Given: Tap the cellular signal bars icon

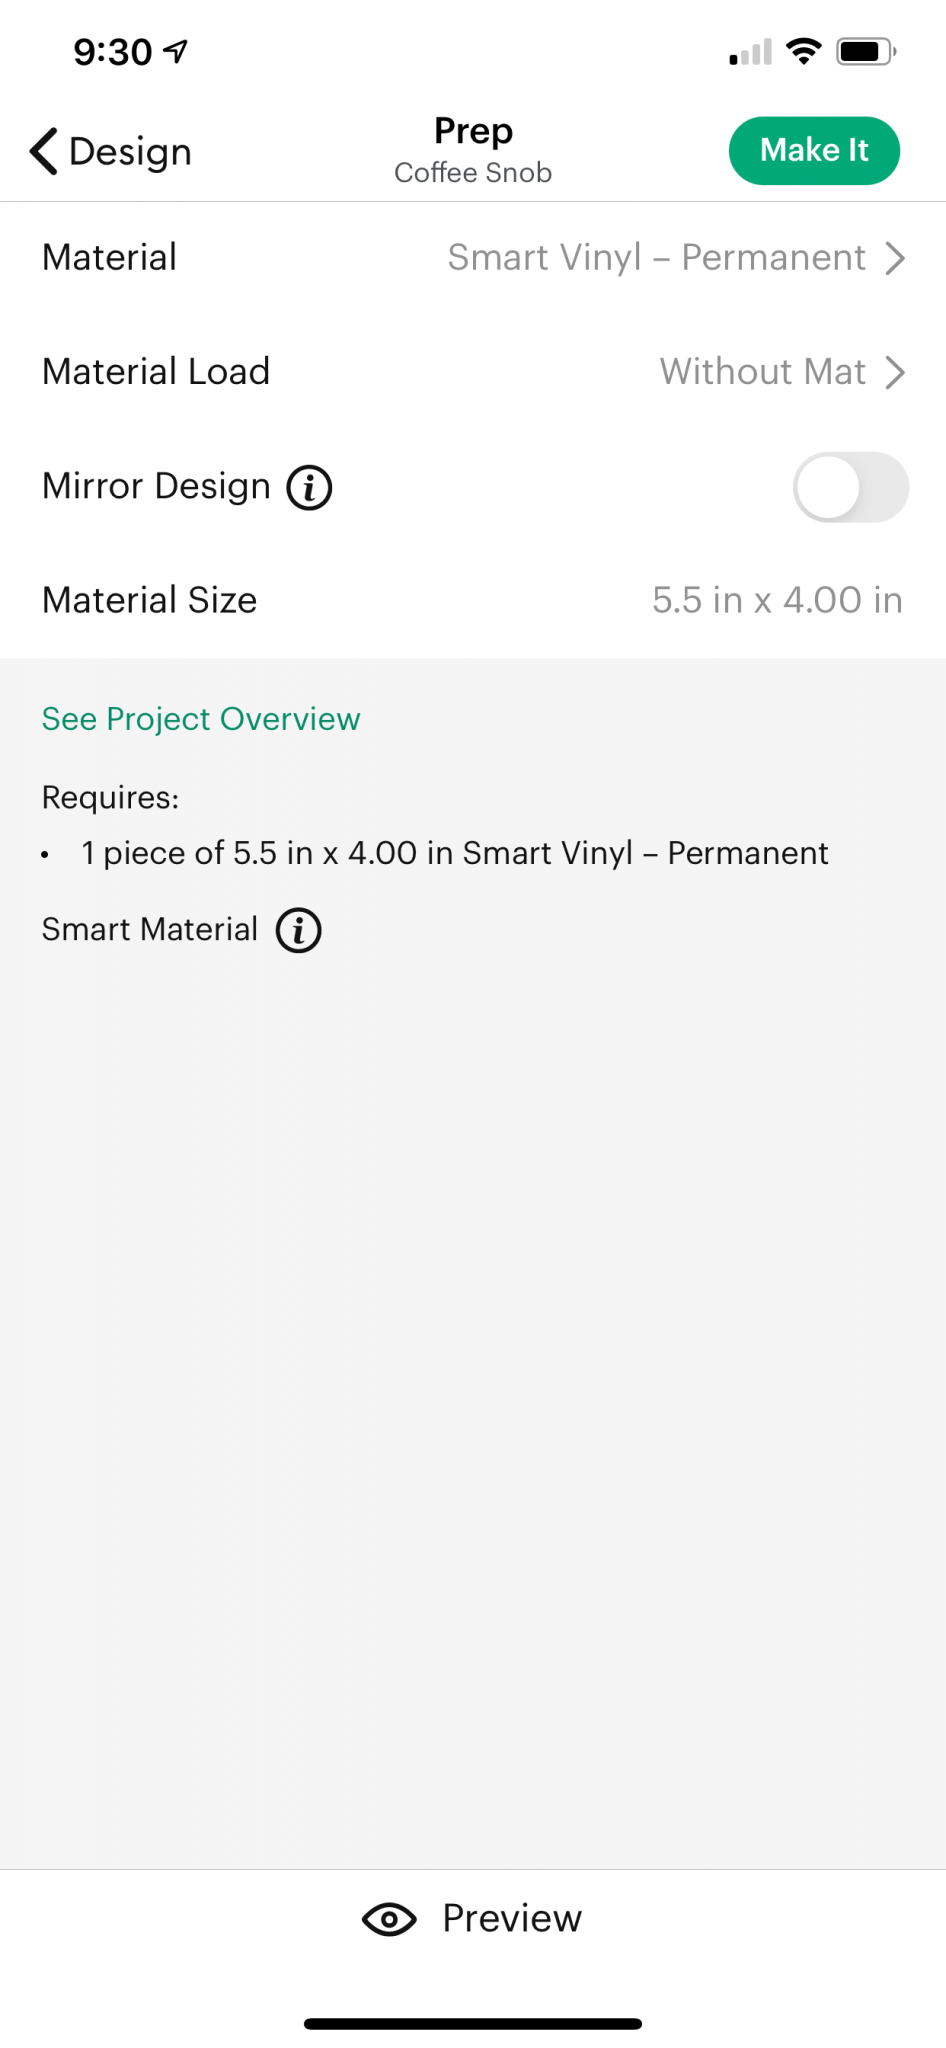Looking at the screenshot, I should point(751,52).
